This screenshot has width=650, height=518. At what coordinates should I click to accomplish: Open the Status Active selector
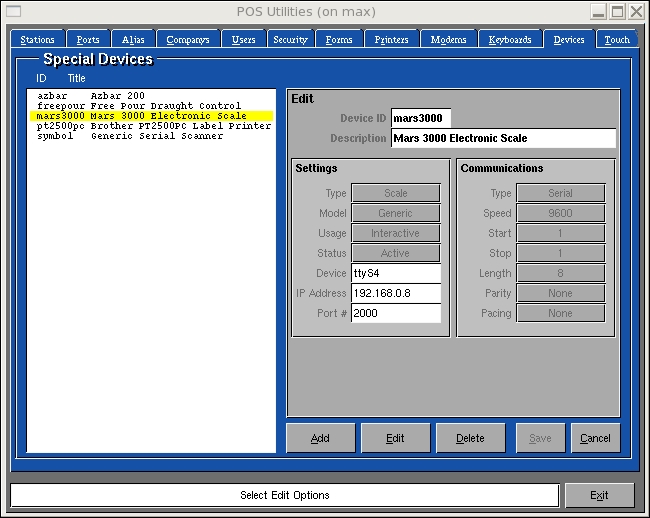pyautogui.click(x=395, y=253)
